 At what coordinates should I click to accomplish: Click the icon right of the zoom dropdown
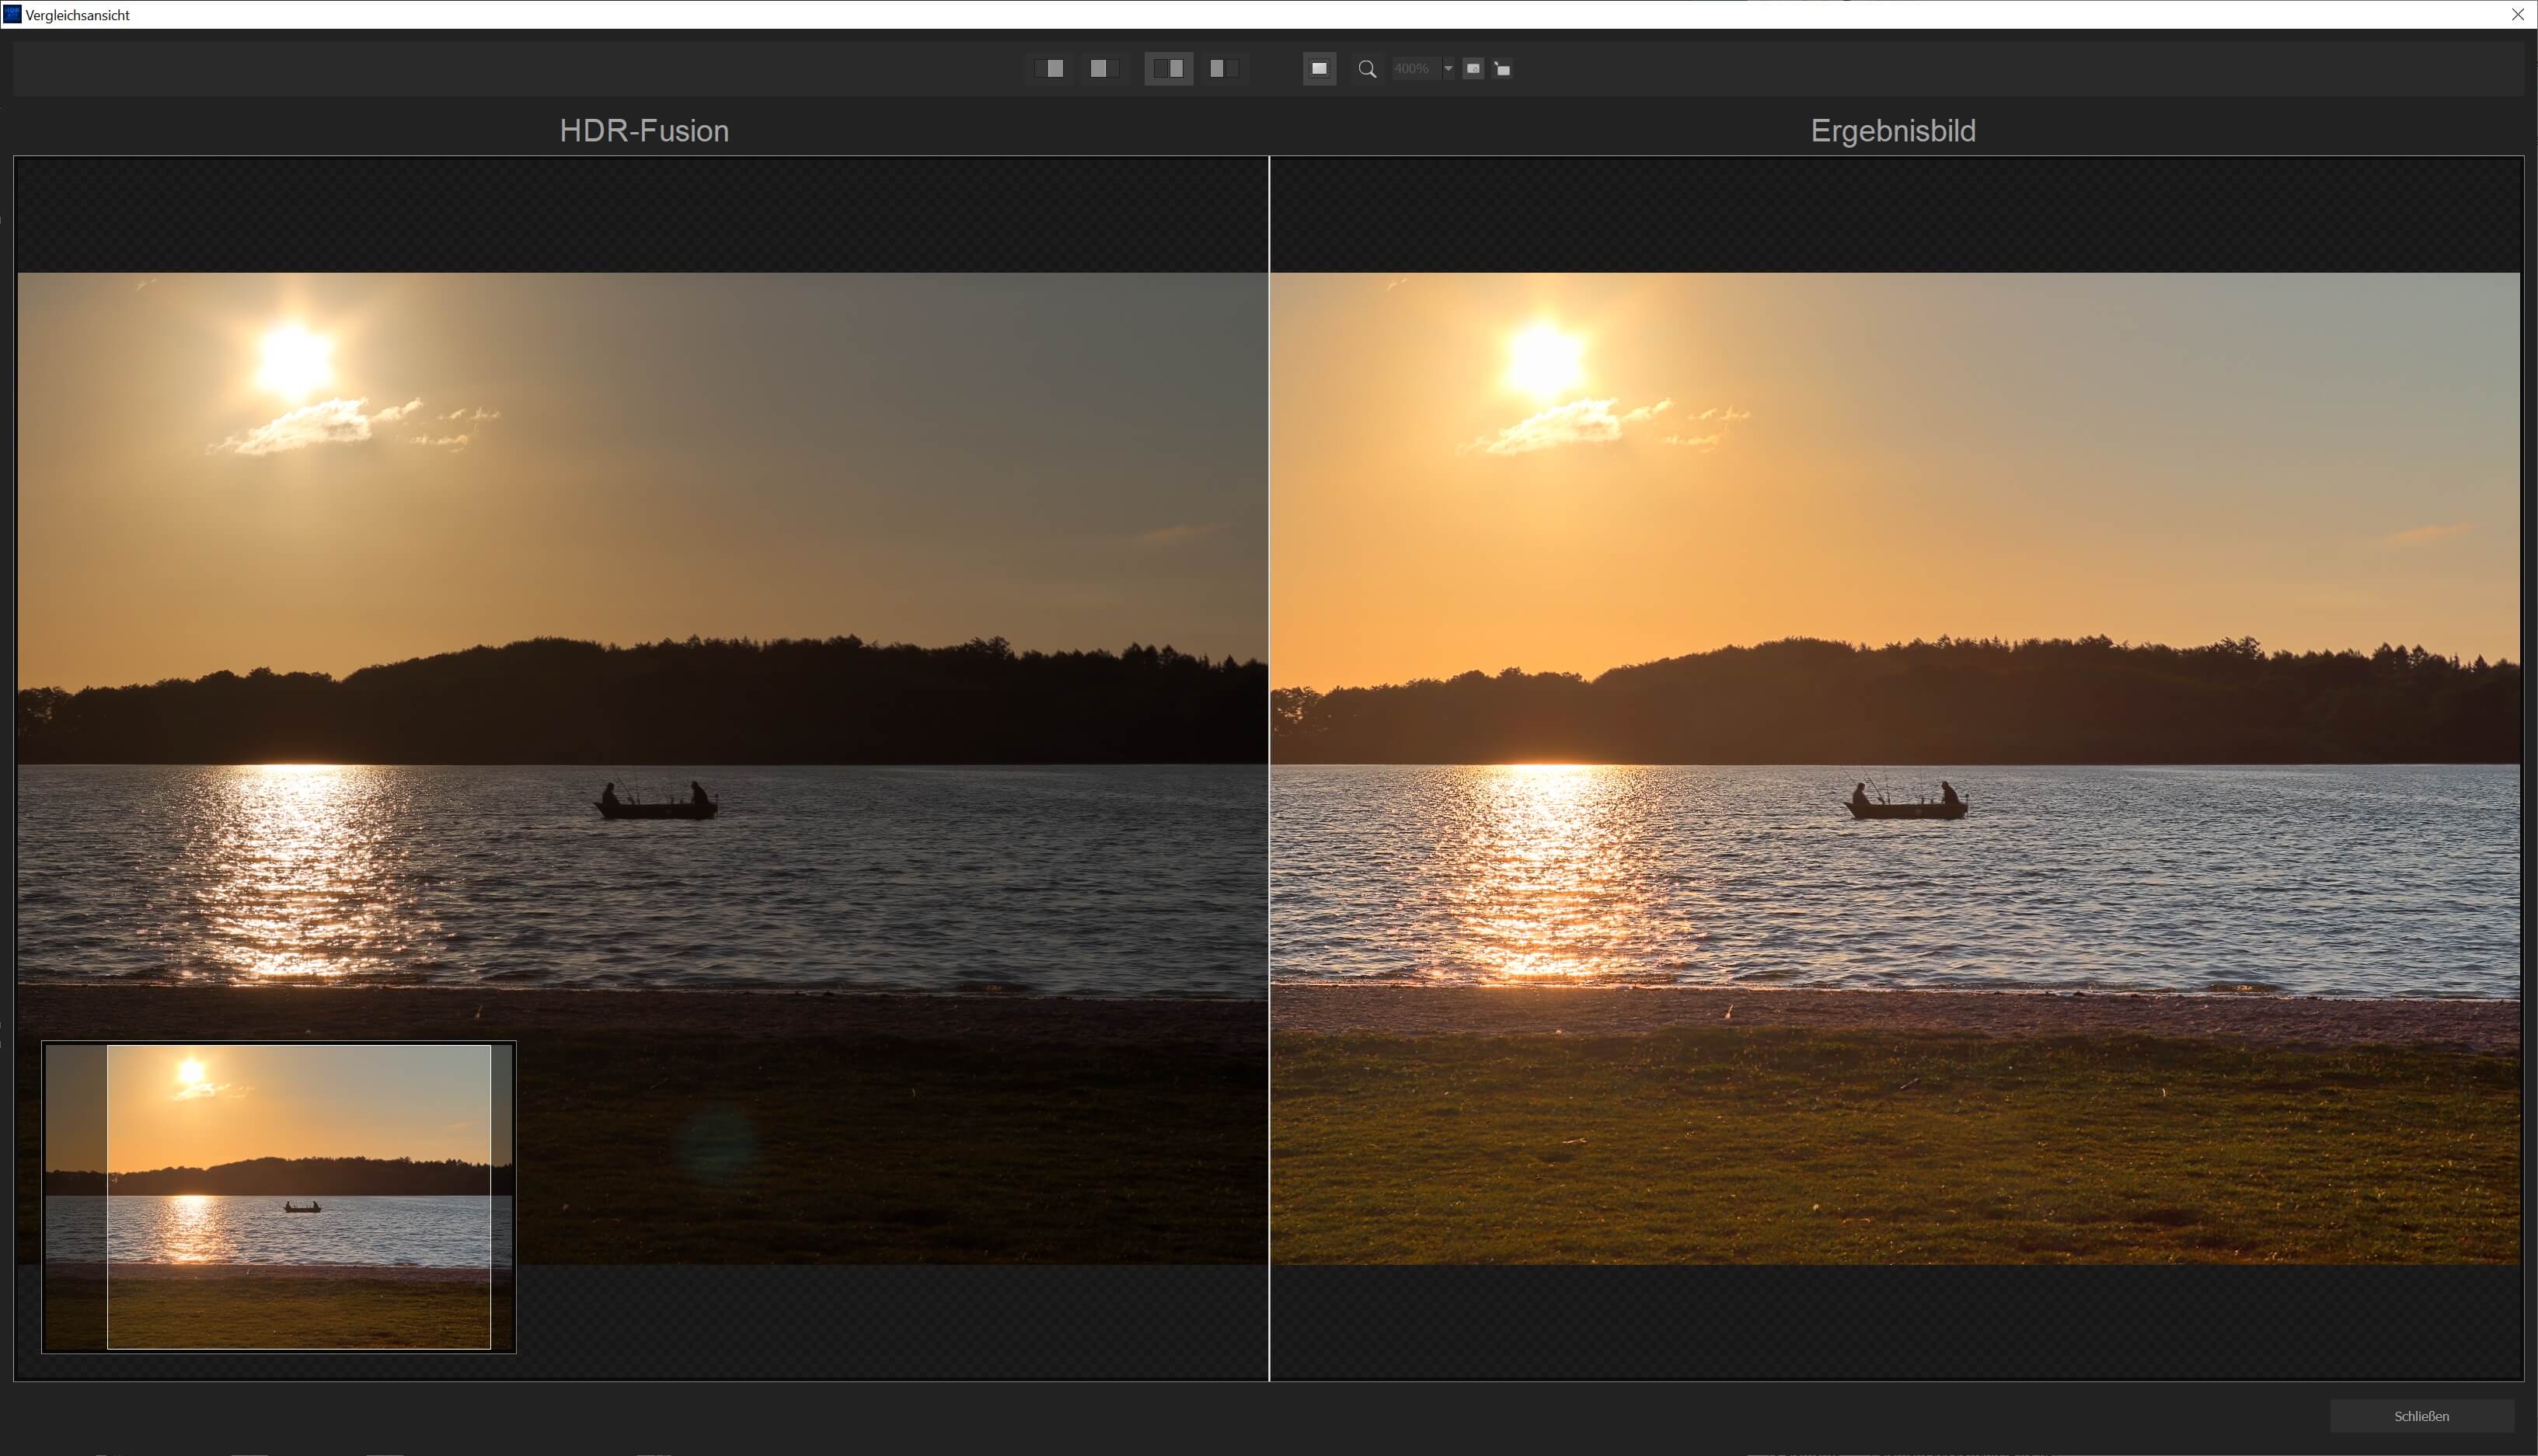coord(1473,68)
